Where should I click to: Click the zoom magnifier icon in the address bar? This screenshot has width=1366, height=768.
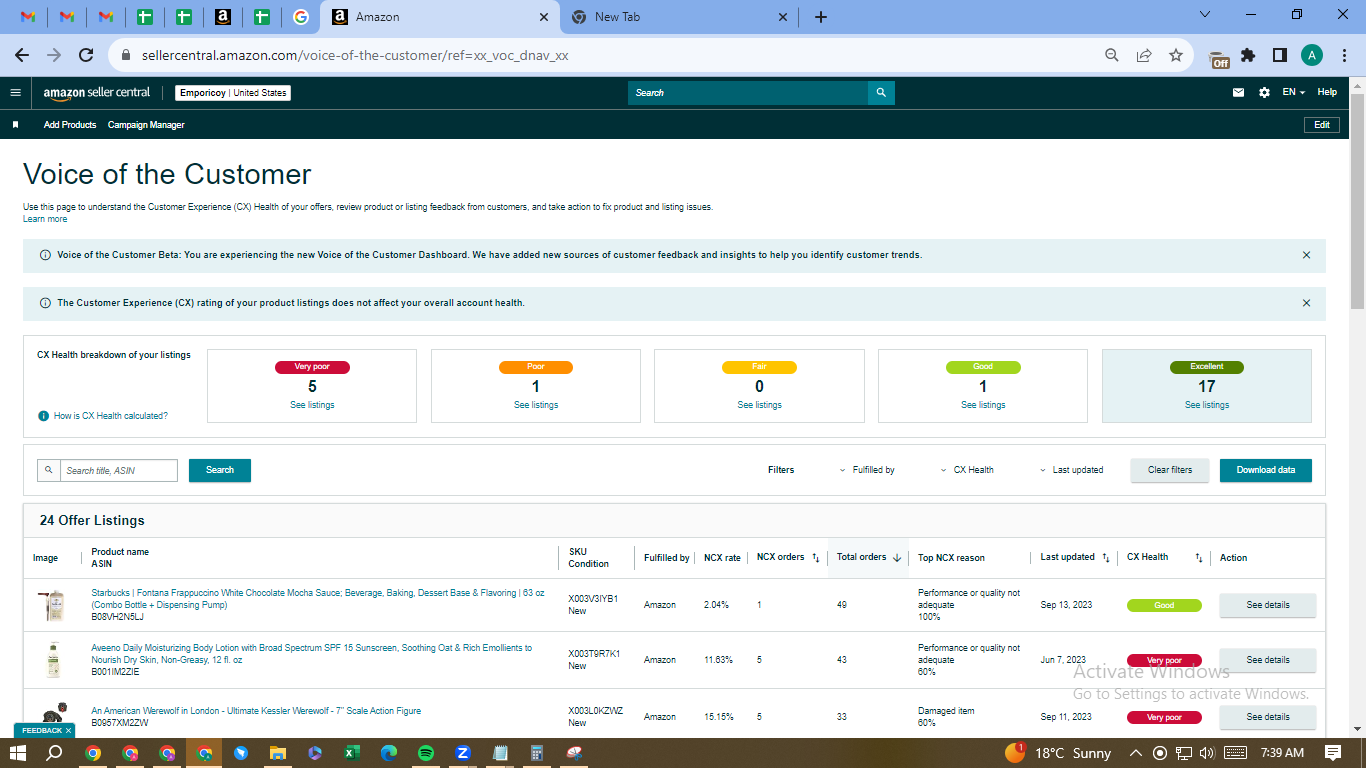(1112, 56)
